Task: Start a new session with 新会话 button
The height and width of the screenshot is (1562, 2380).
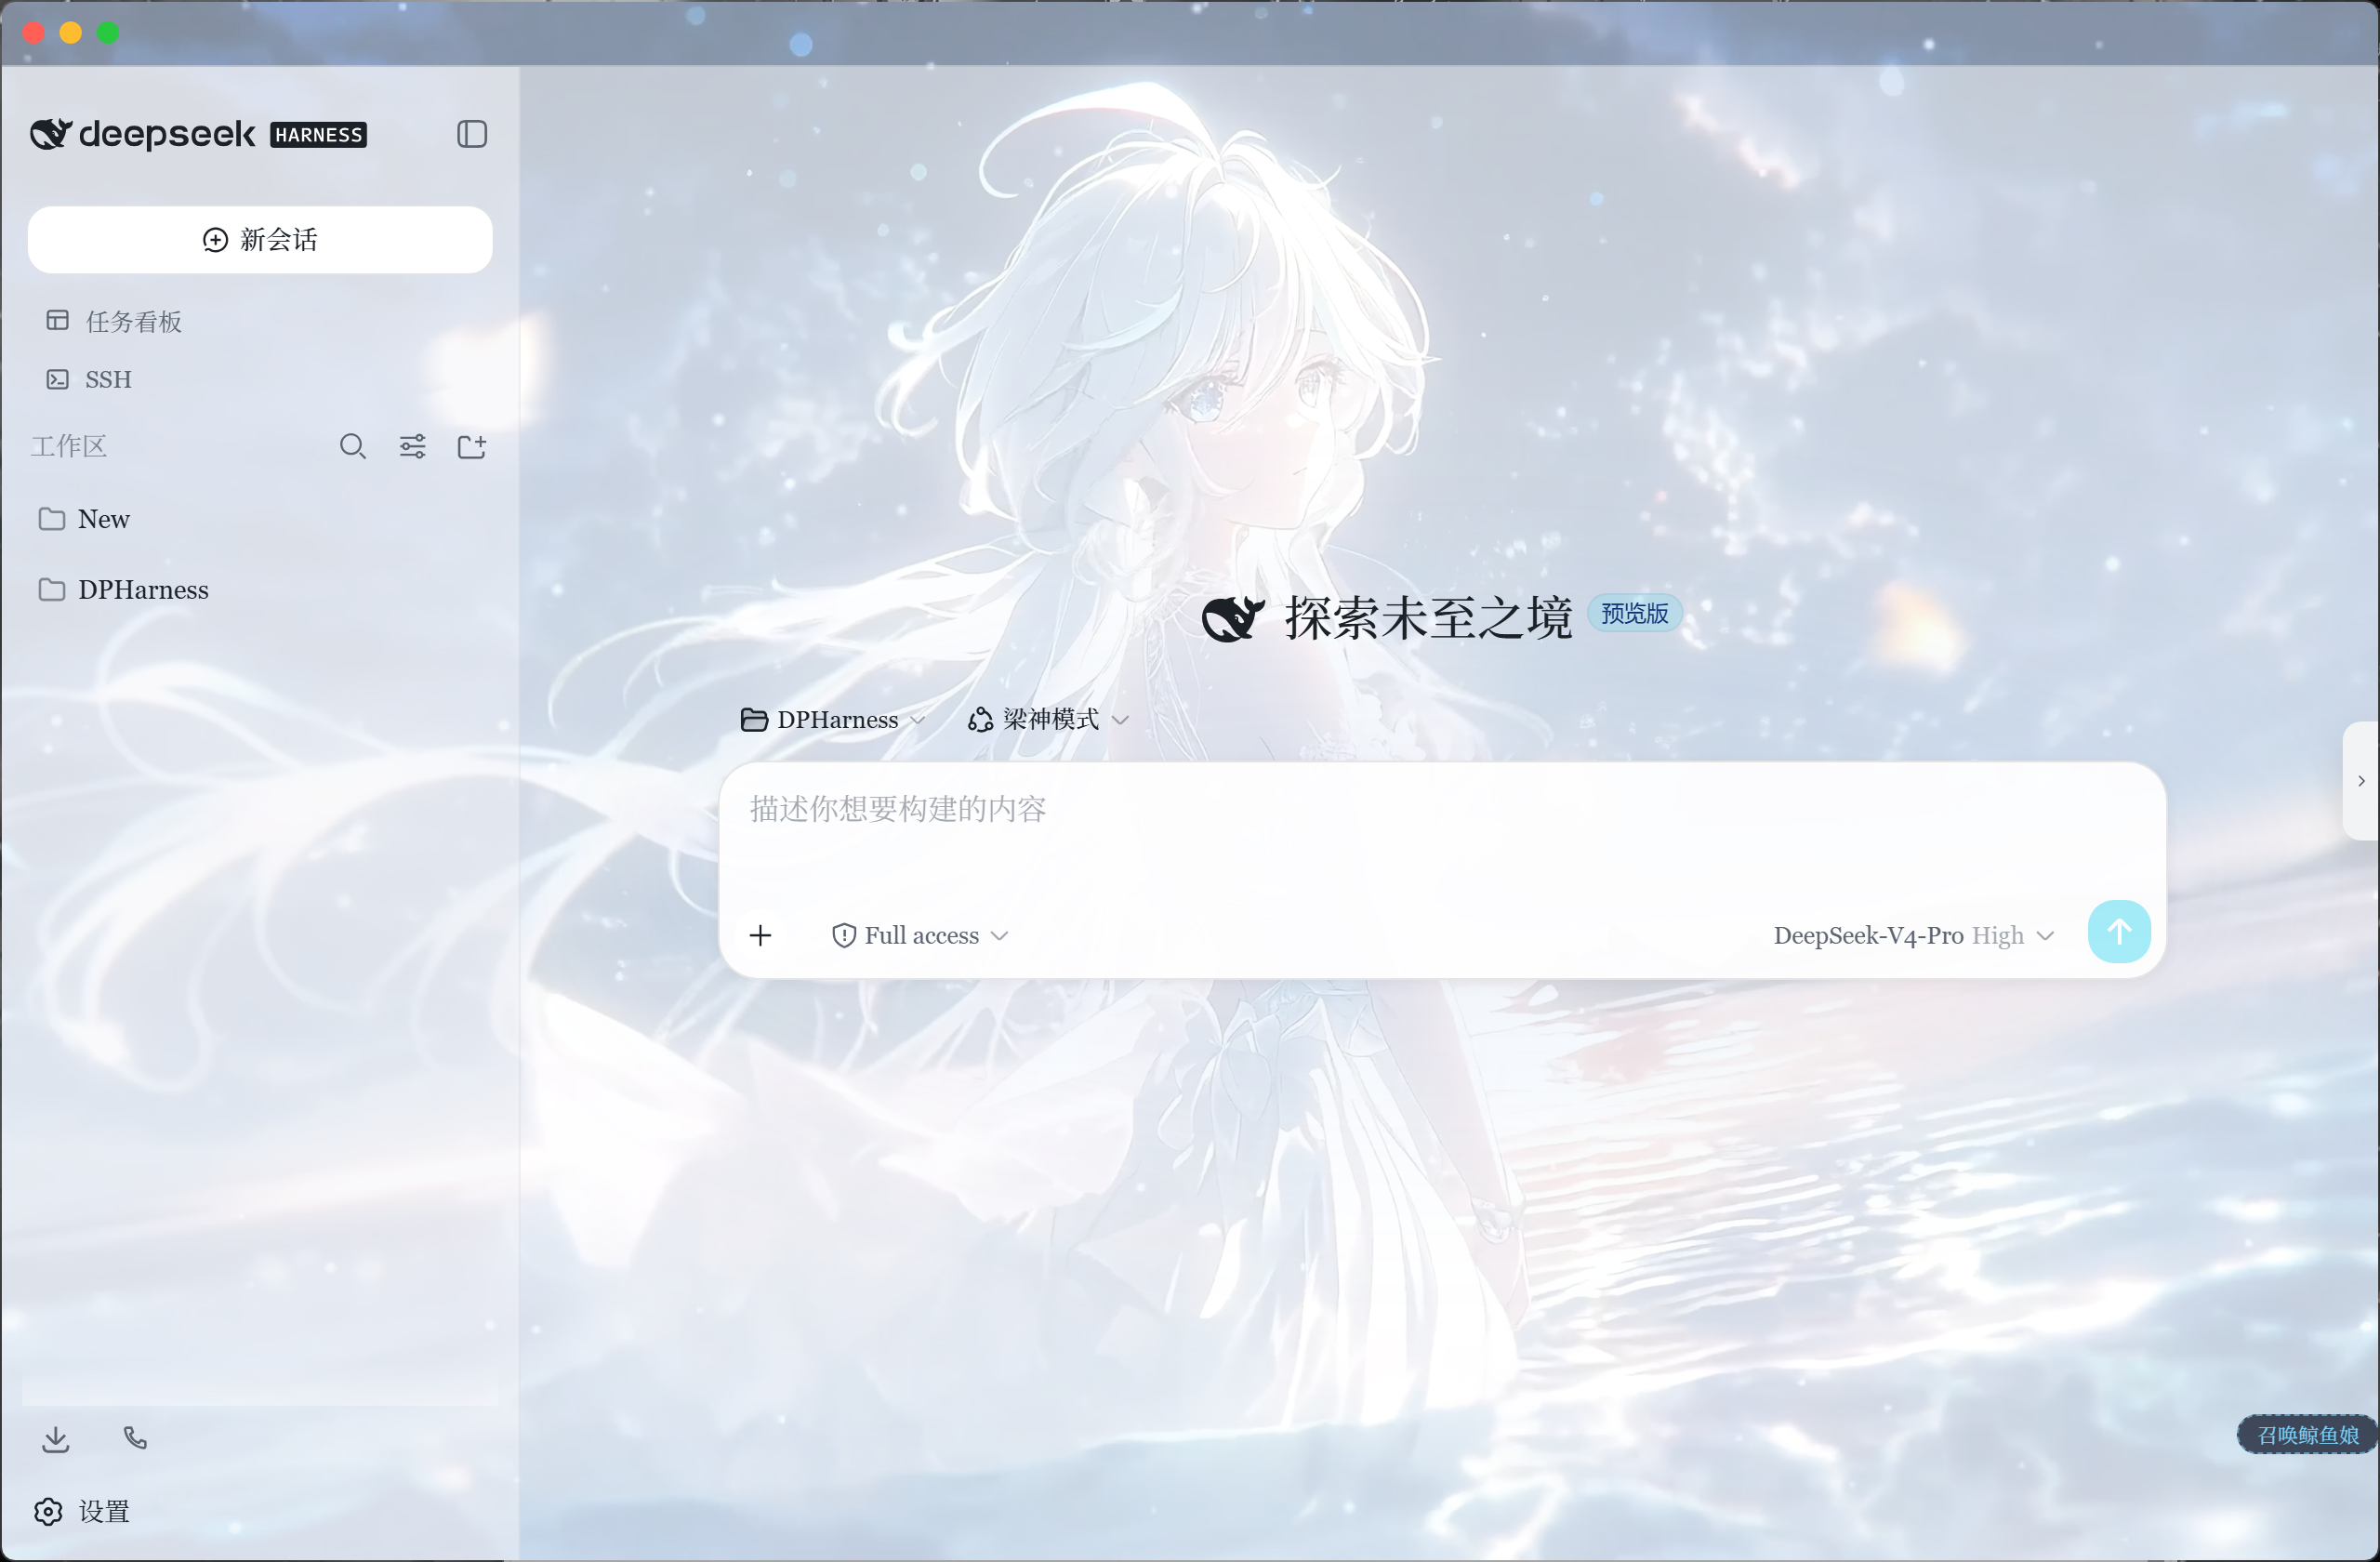Action: pos(260,240)
